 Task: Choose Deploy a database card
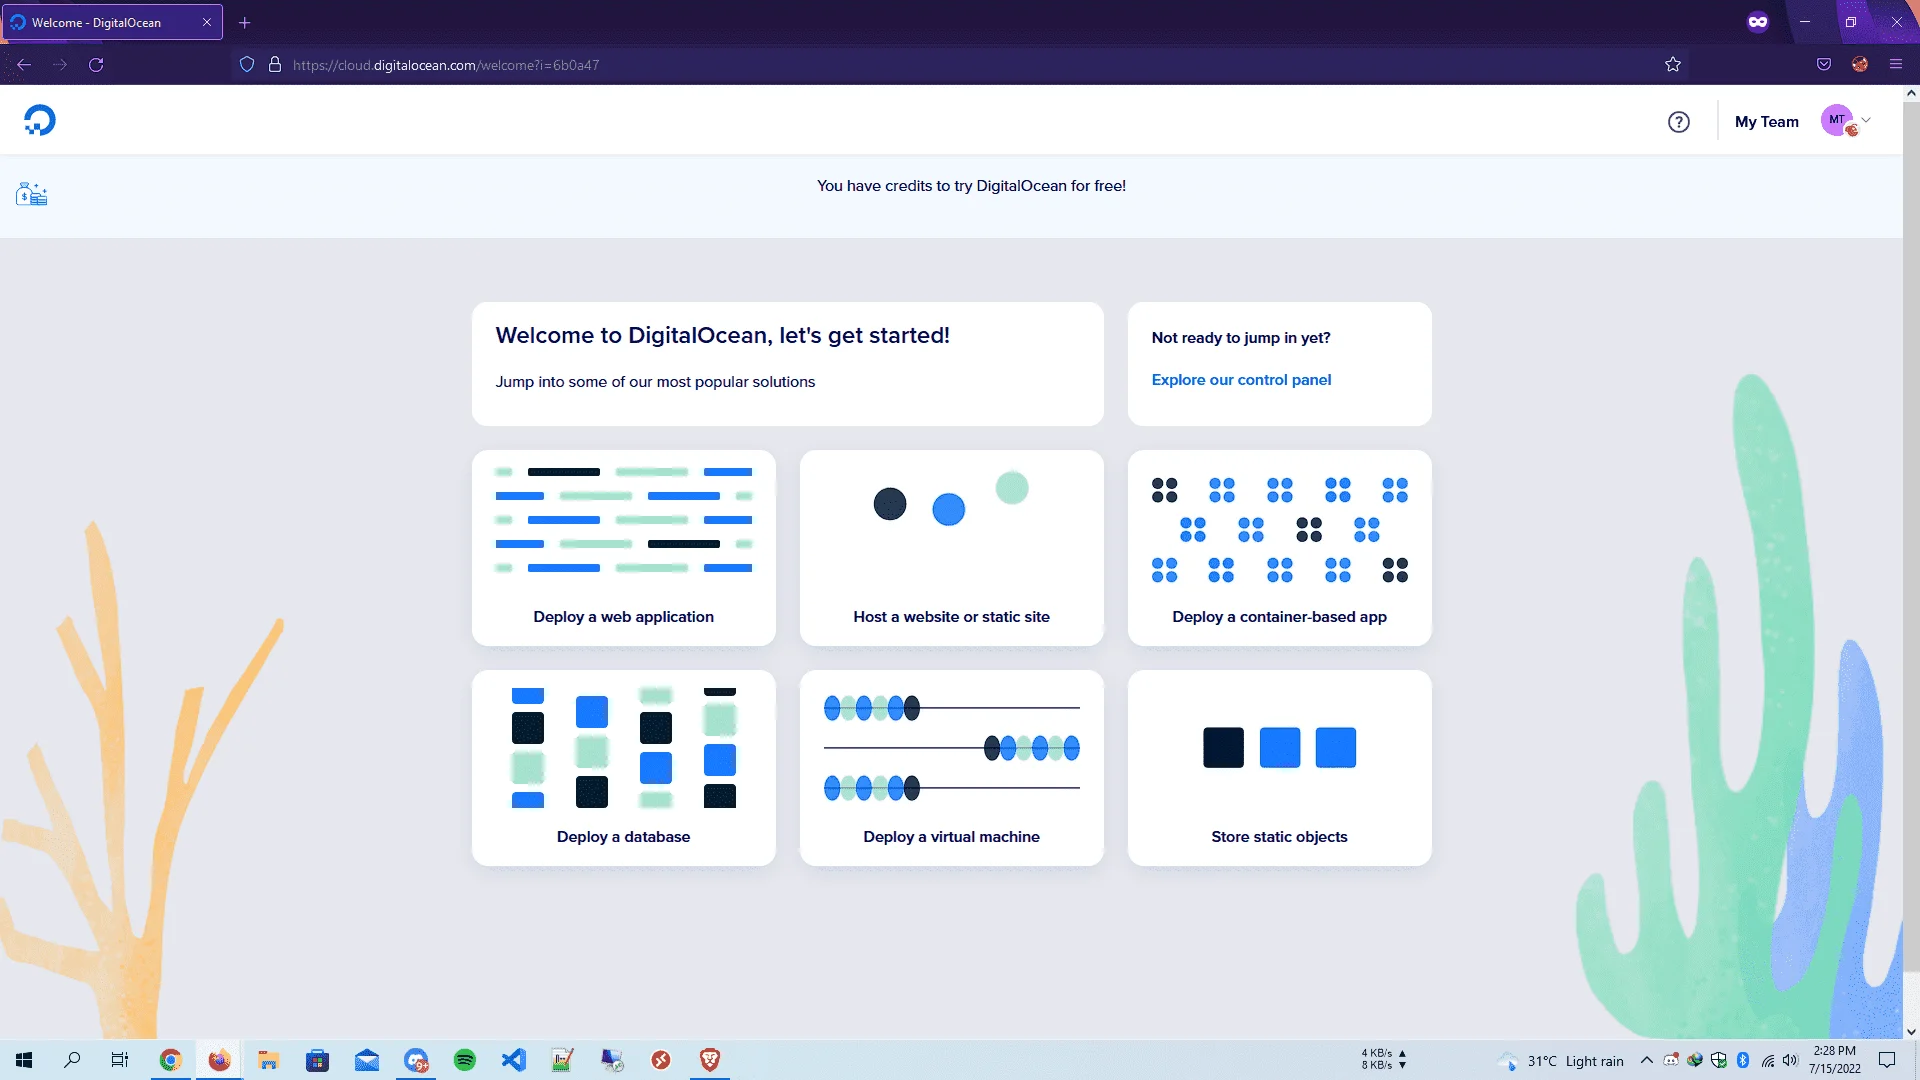[624, 768]
